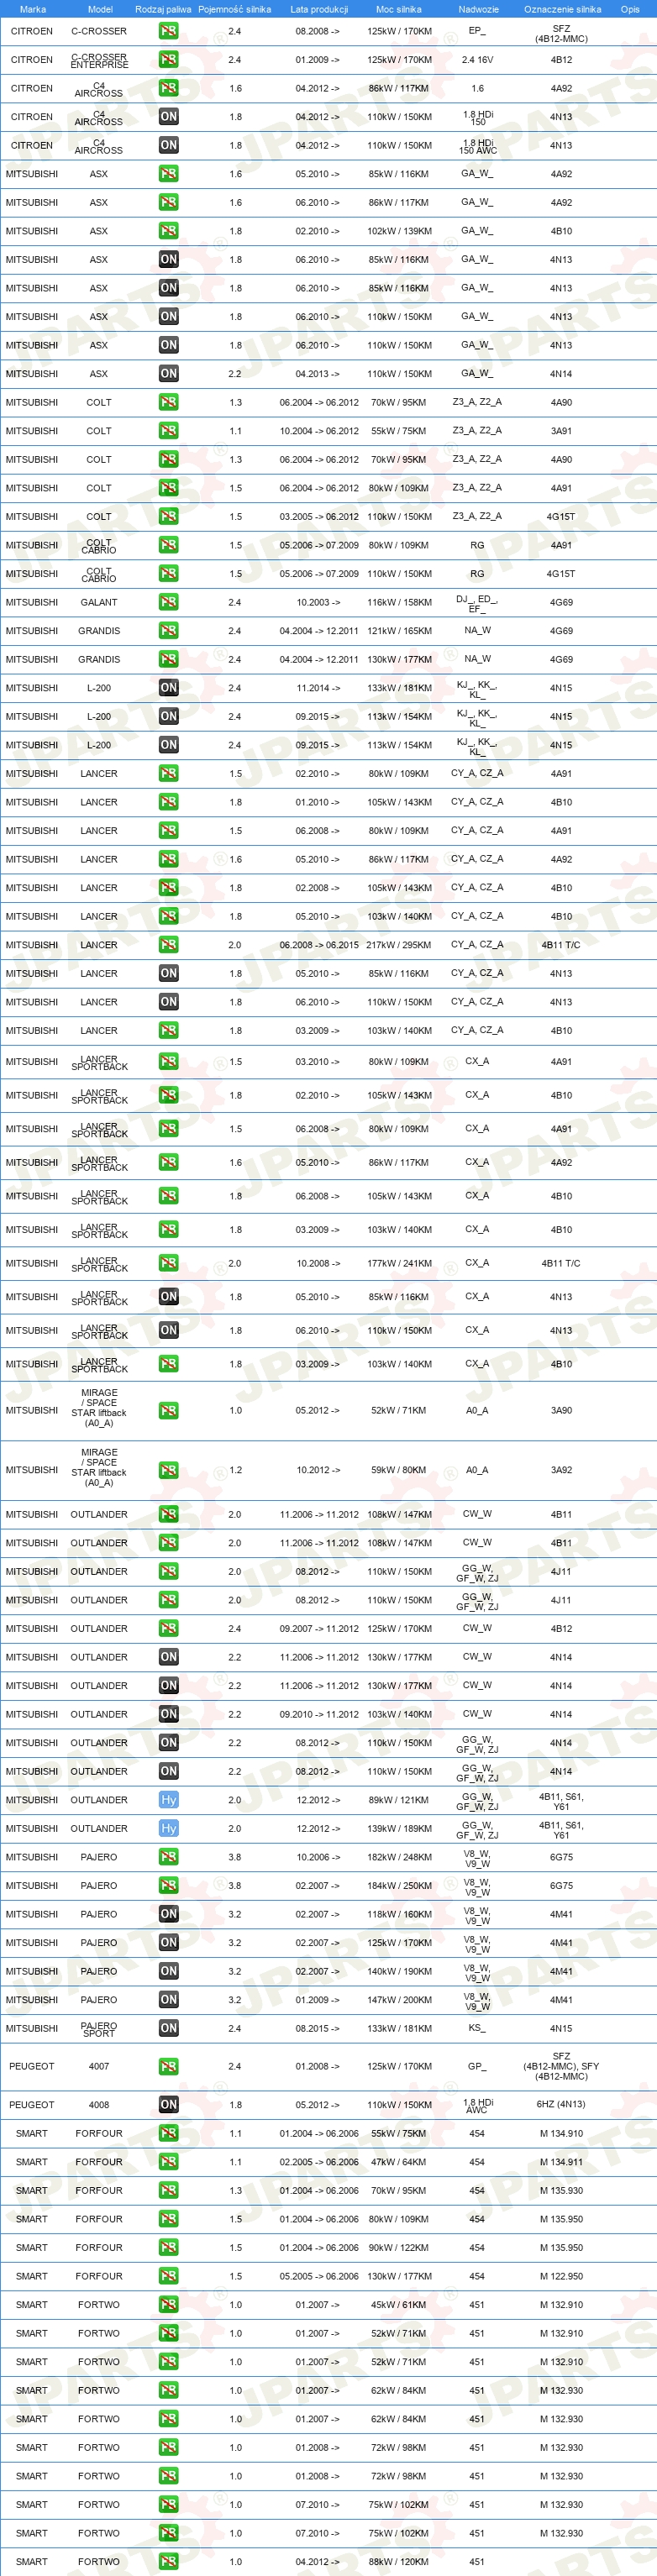Click the 4008 model cell
657x2576 pixels.
[x=99, y=2105]
